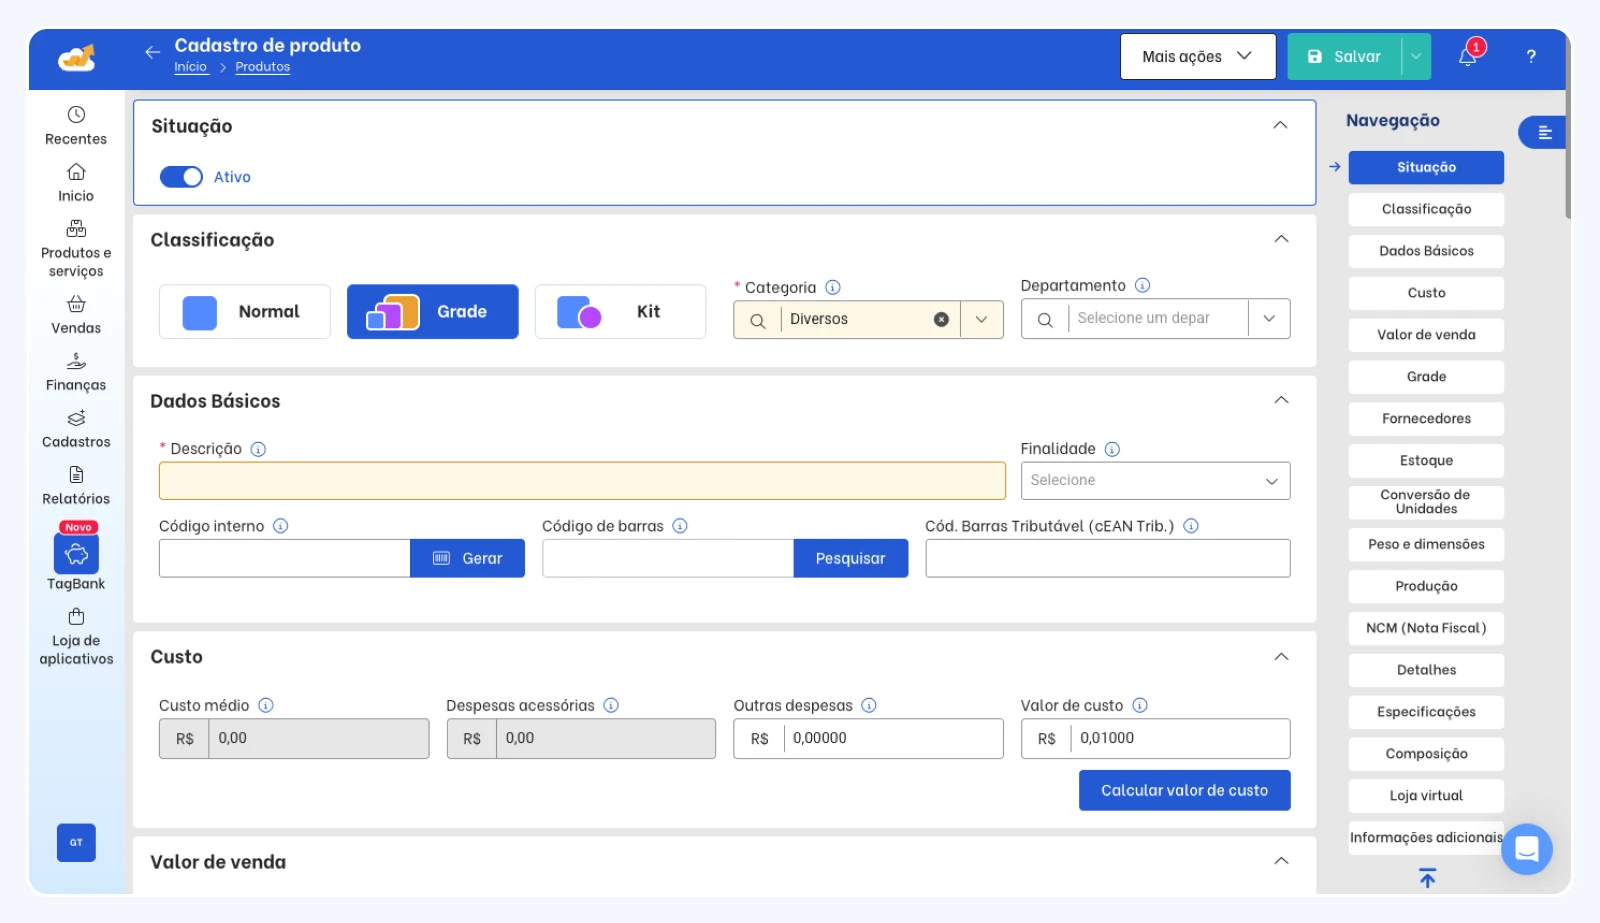Jump to Classificação in navigation
The height and width of the screenshot is (923, 1600).
[x=1426, y=209]
